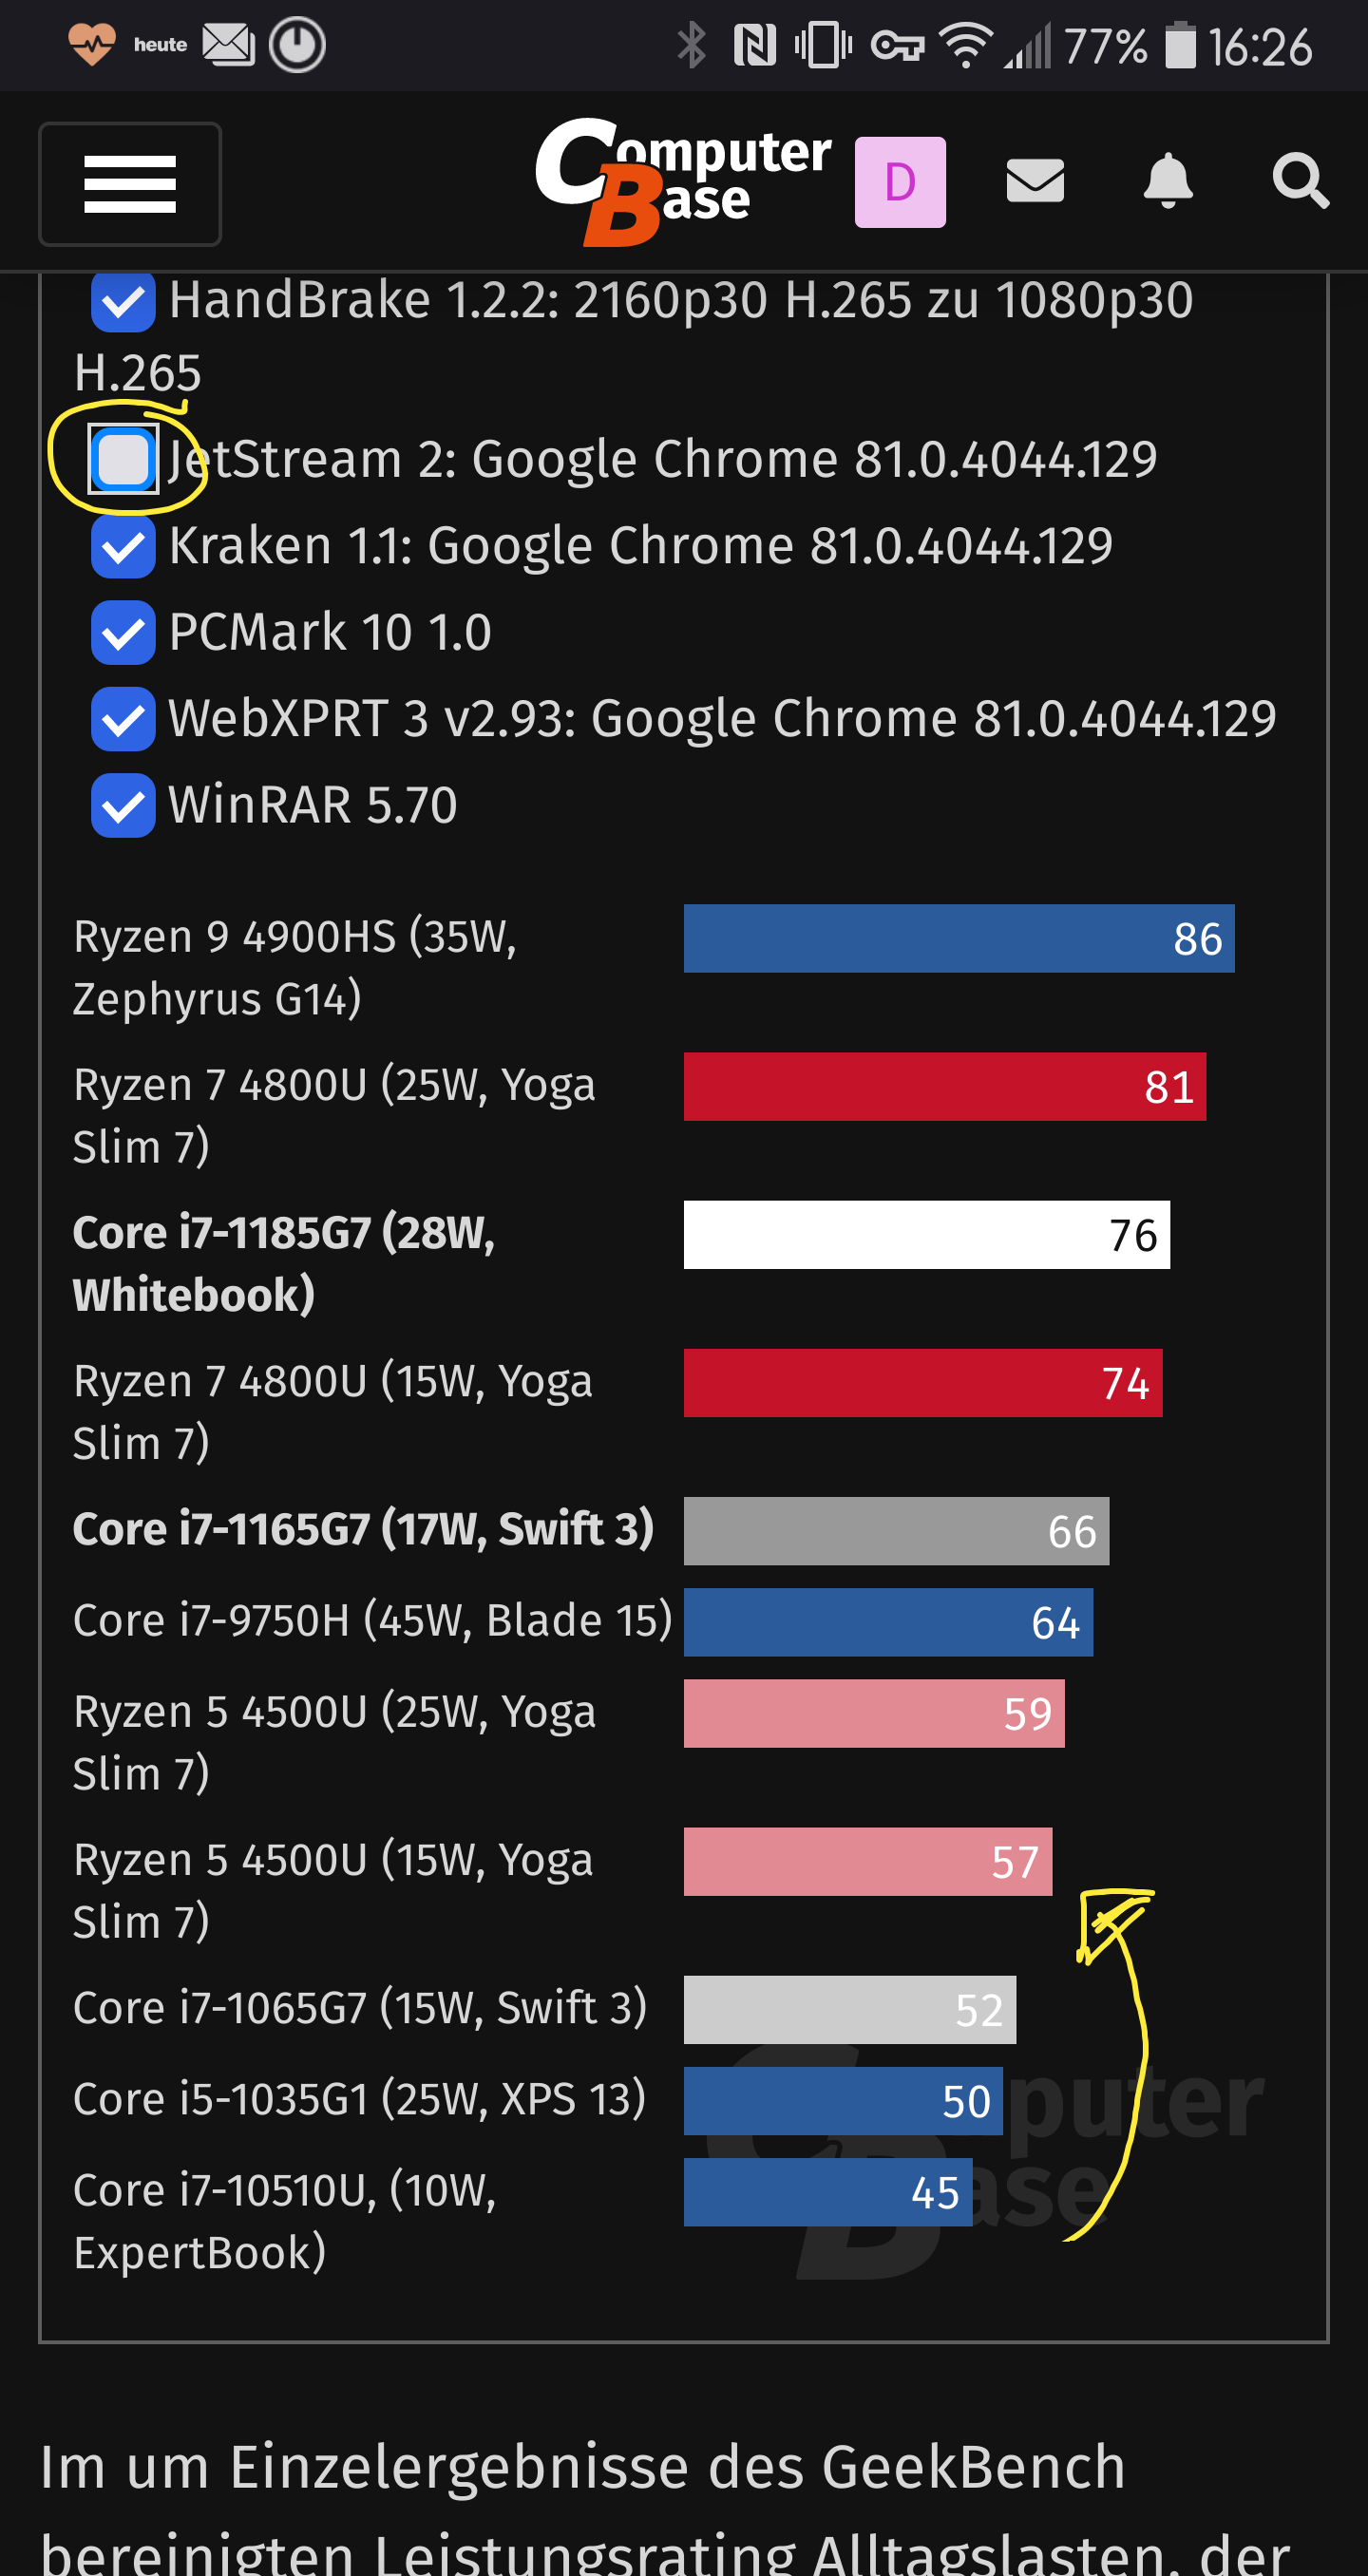This screenshot has height=2576, width=1368.
Task: Tap the power-saving mode status icon
Action: 297,45
